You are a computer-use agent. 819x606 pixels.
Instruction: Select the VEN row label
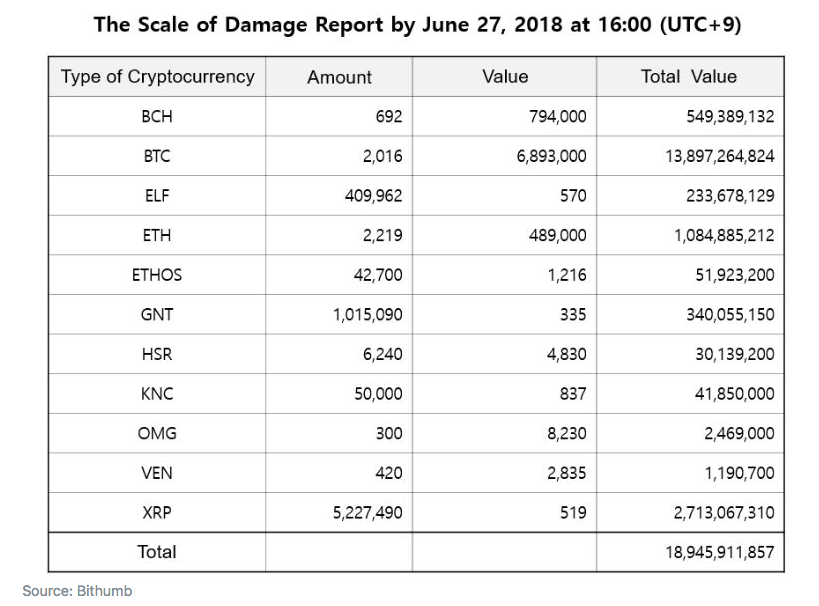point(157,473)
